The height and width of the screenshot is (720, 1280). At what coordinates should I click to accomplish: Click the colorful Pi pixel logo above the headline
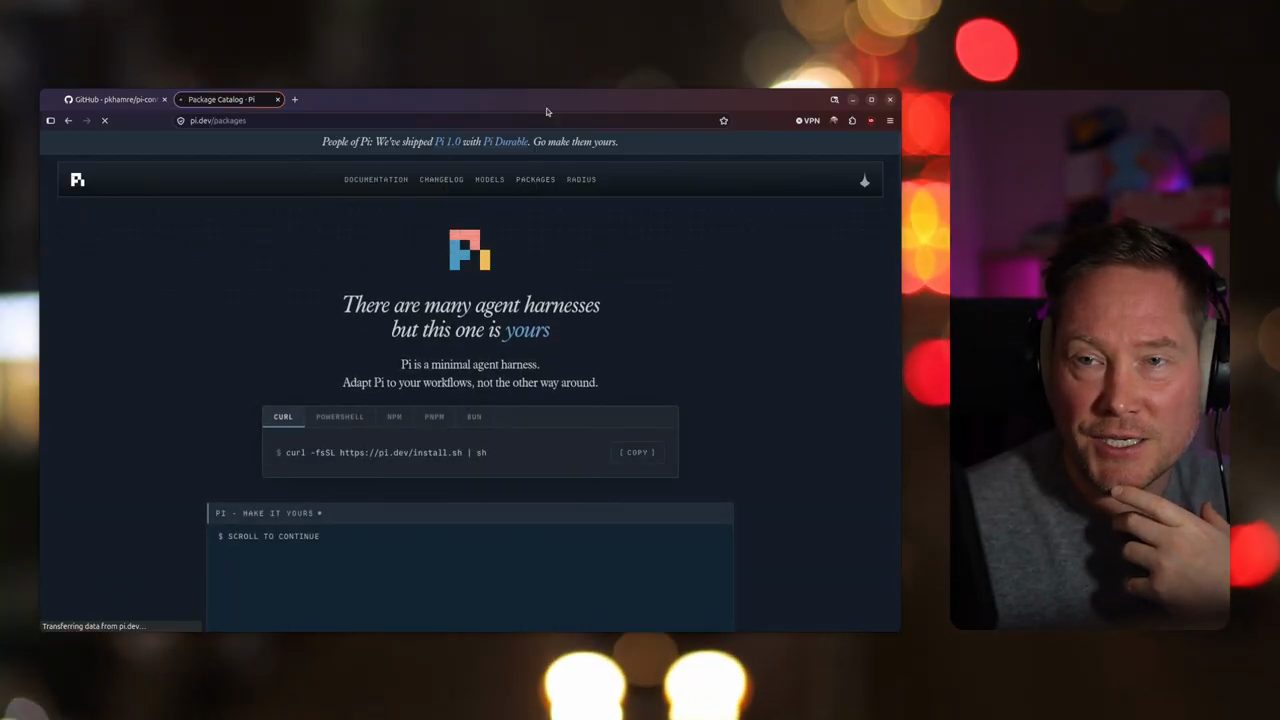[x=470, y=250]
